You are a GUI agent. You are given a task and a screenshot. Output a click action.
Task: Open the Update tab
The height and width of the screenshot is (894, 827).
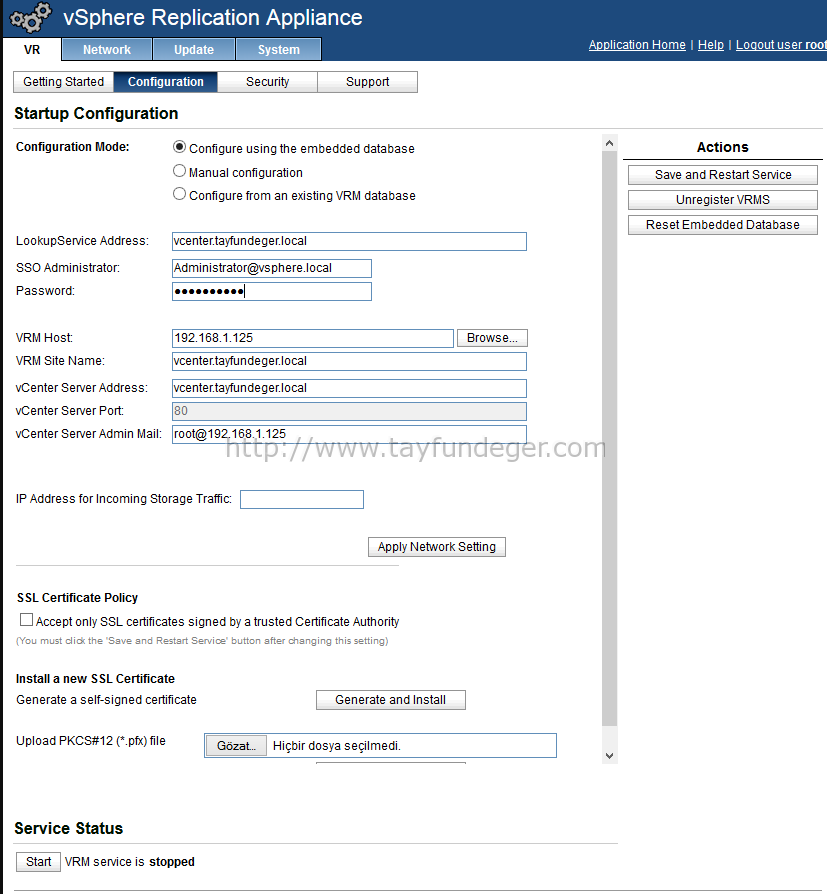click(x=194, y=50)
